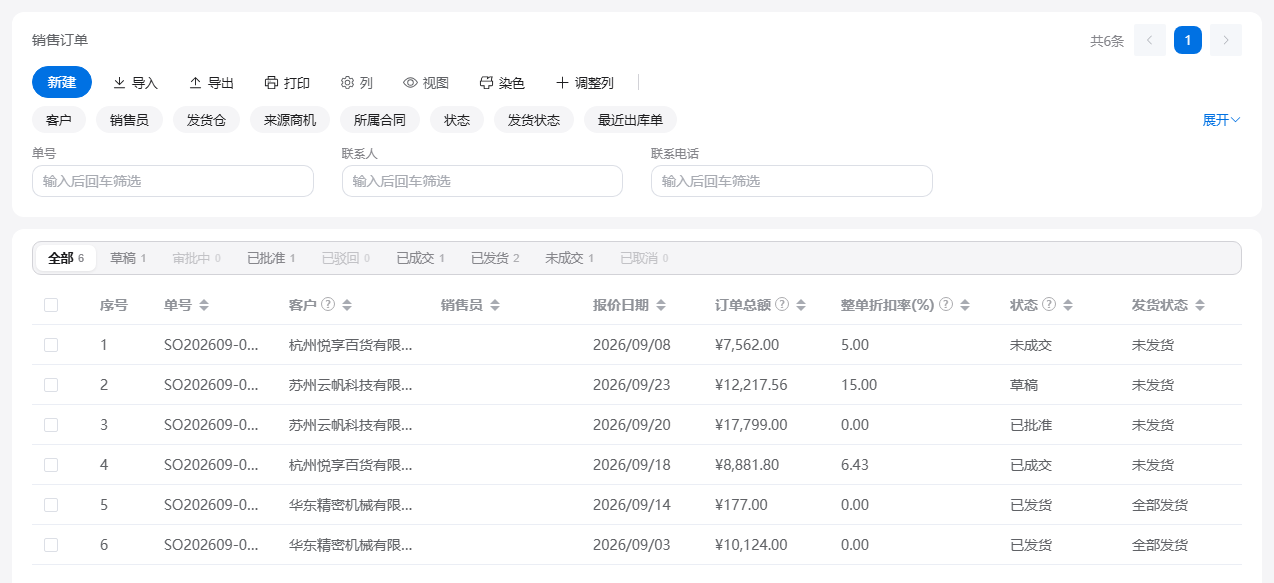This screenshot has height=583, width=1274.
Task: Switch to the 未成交 tab
Action: tap(569, 258)
